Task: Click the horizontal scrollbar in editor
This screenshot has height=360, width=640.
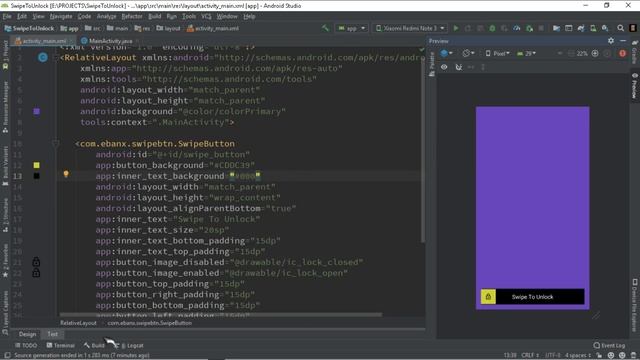Action: [221, 315]
